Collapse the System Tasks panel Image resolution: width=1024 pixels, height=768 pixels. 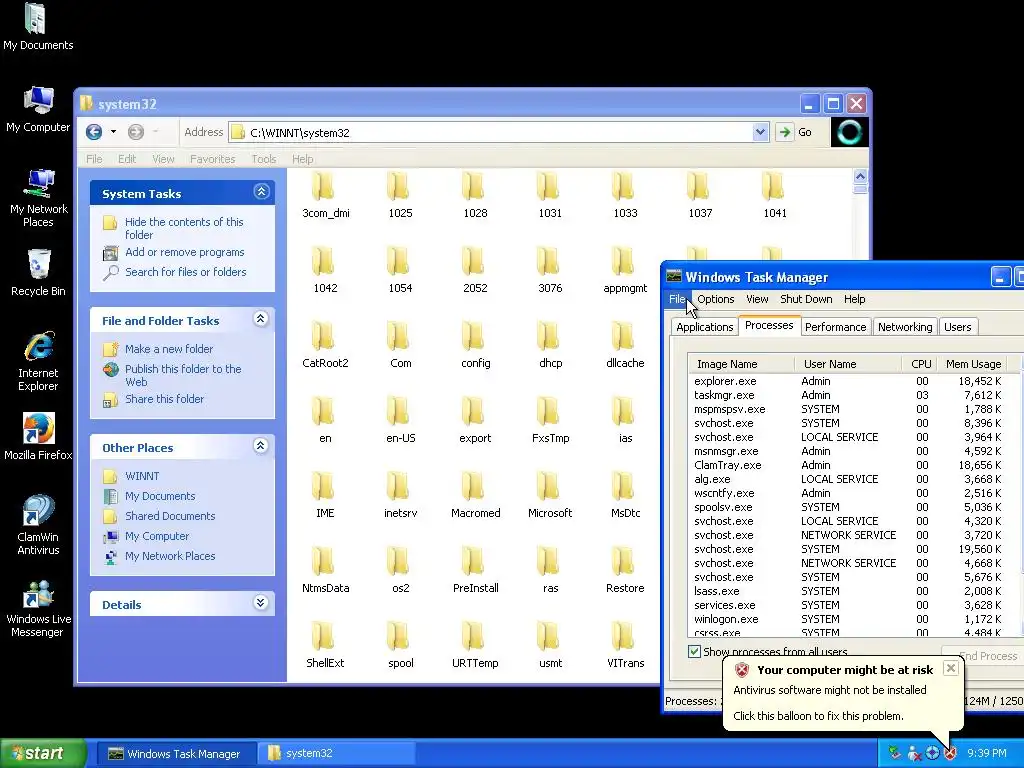click(x=261, y=192)
